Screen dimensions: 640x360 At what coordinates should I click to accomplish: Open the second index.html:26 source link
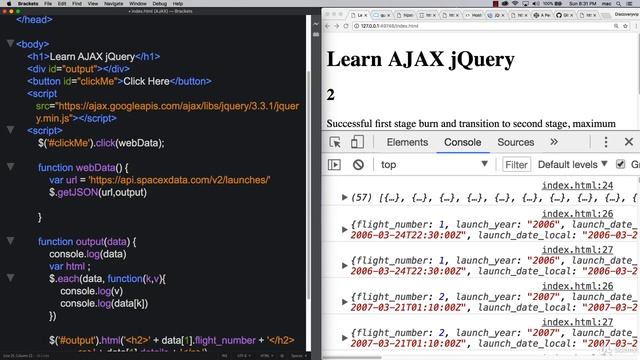pos(577,286)
